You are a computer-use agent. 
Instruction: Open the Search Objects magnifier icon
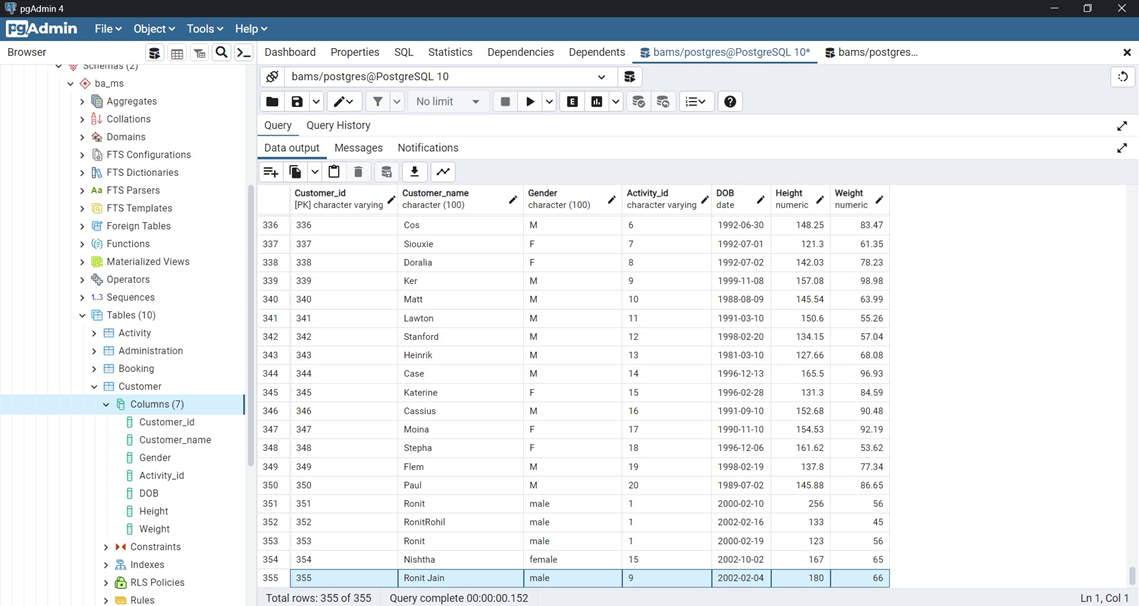(x=222, y=53)
